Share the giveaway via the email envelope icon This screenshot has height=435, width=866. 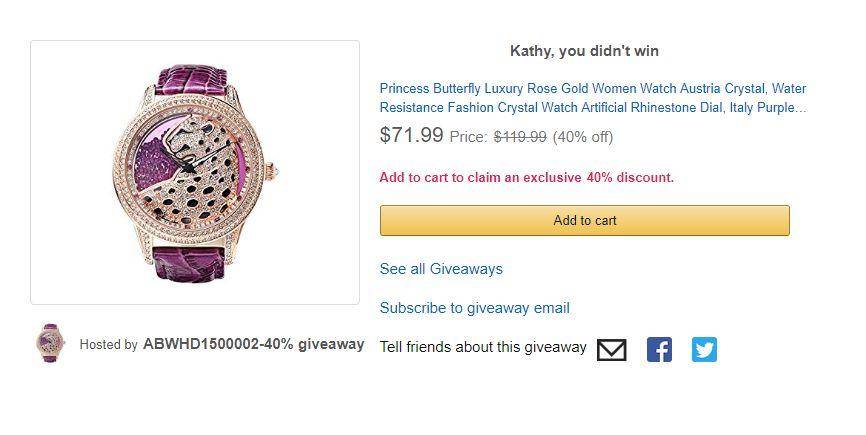[611, 350]
